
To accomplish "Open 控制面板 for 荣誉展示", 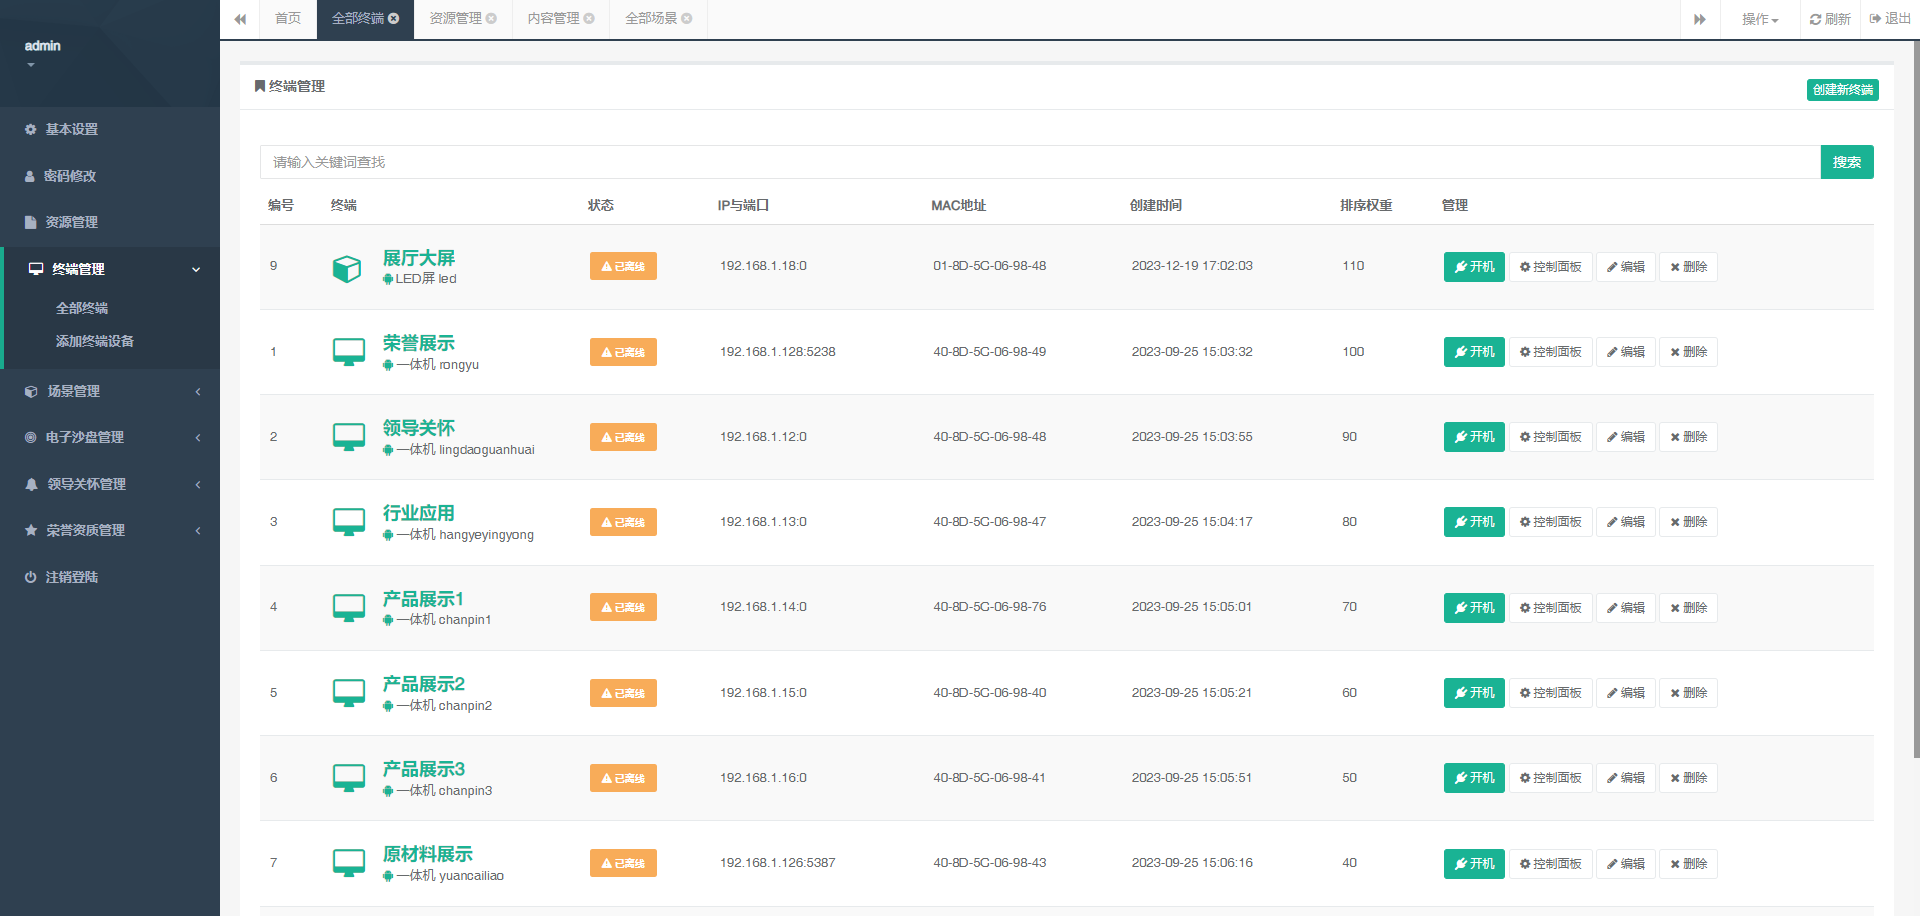I will (1550, 352).
